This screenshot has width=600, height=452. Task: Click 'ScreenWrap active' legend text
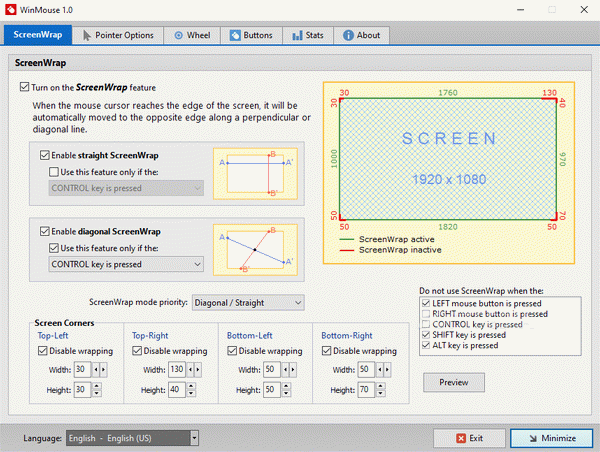coord(397,239)
